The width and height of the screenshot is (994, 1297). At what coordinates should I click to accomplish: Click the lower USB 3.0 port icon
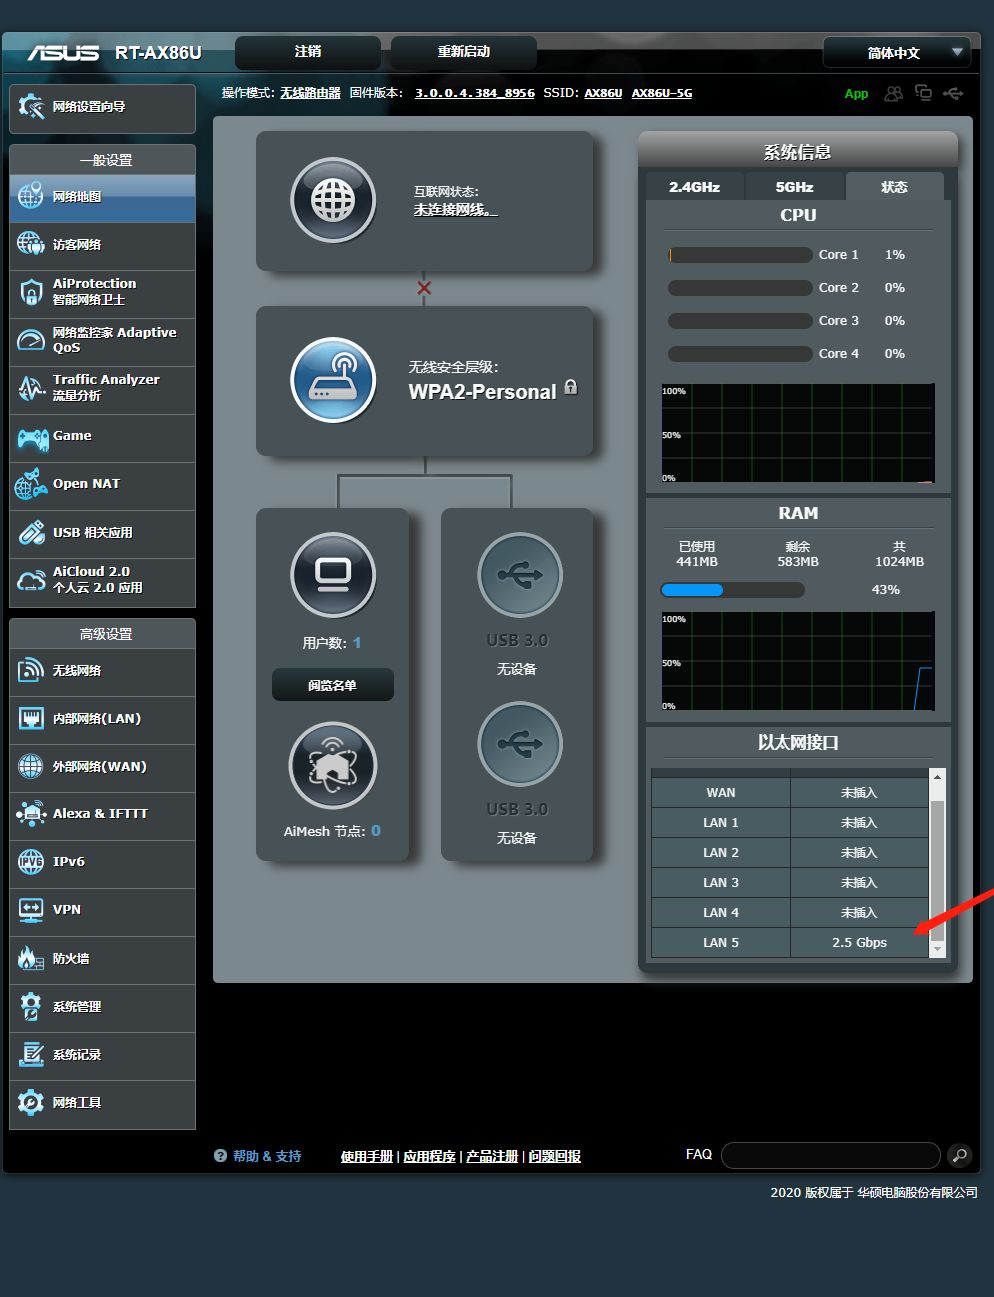point(519,744)
